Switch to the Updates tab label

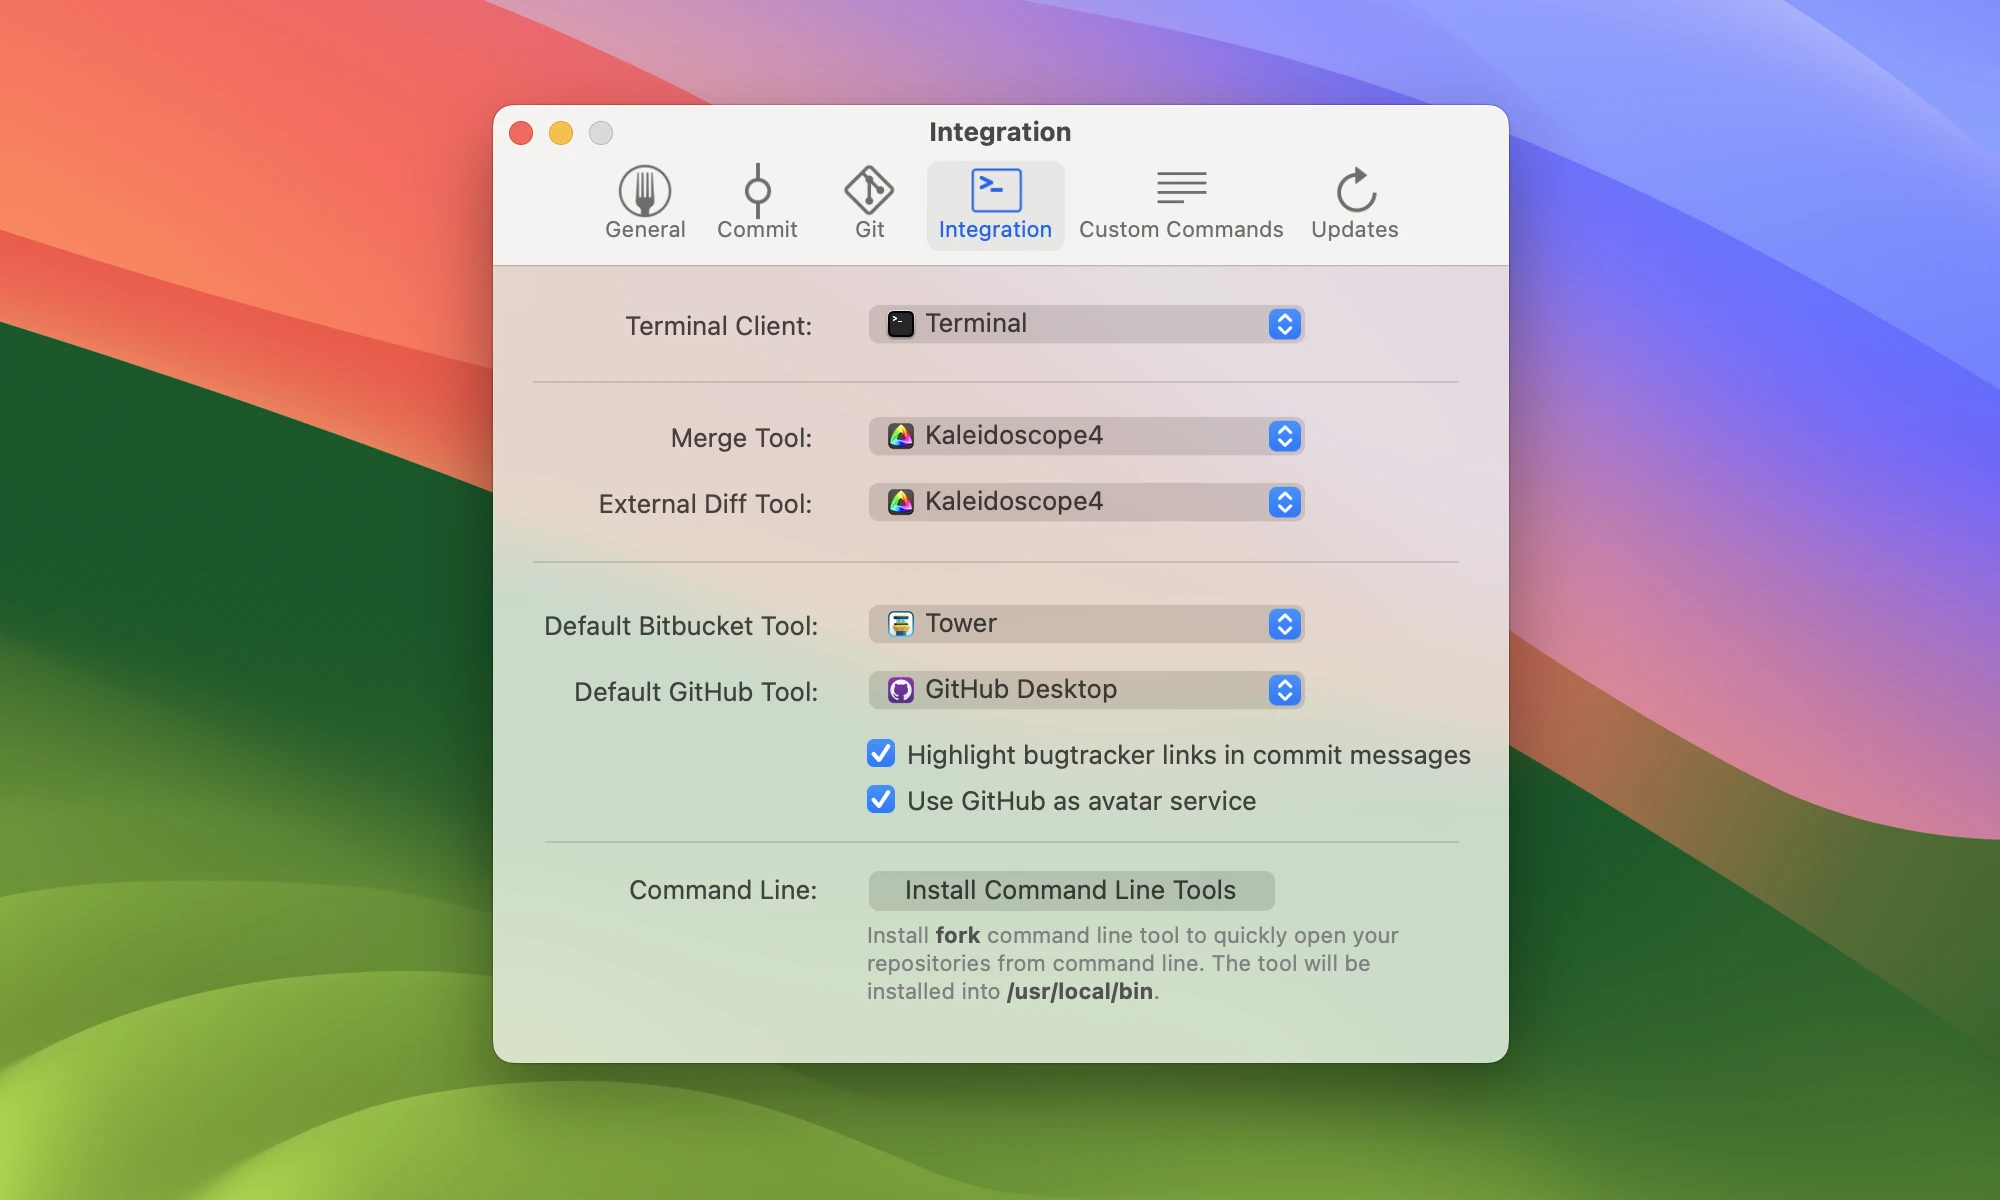tap(1355, 230)
